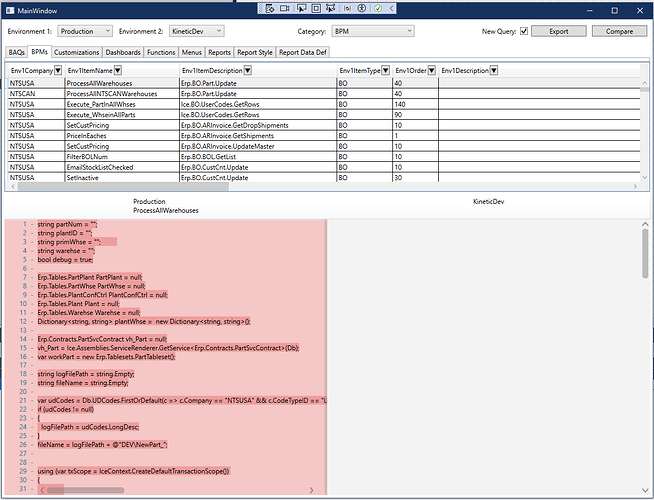Image resolution: width=654 pixels, height=500 pixels.
Task: Click the MainWindow app icon in the title bar
Action: point(10,10)
